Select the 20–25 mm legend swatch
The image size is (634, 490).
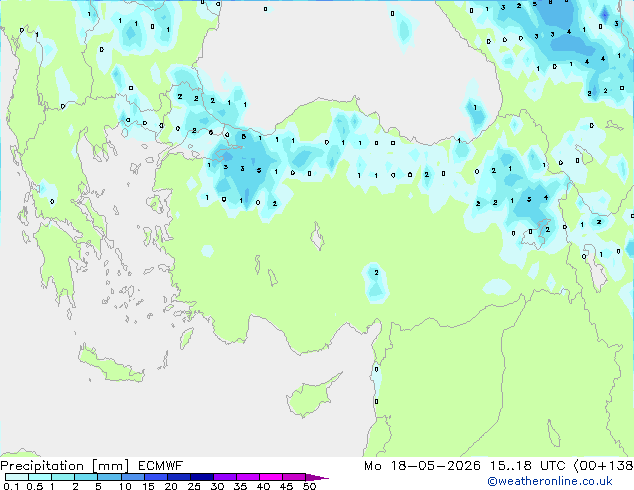[178, 477]
